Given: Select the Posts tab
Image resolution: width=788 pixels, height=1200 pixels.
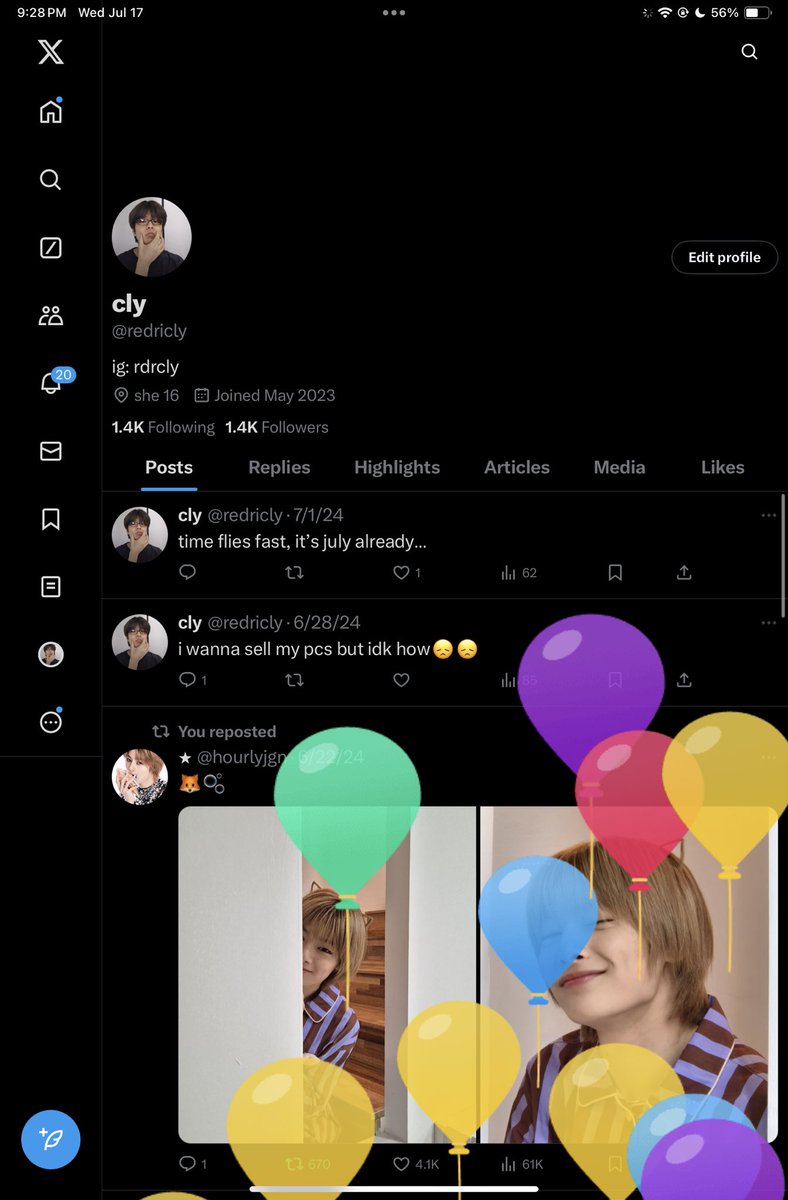Looking at the screenshot, I should (169, 467).
